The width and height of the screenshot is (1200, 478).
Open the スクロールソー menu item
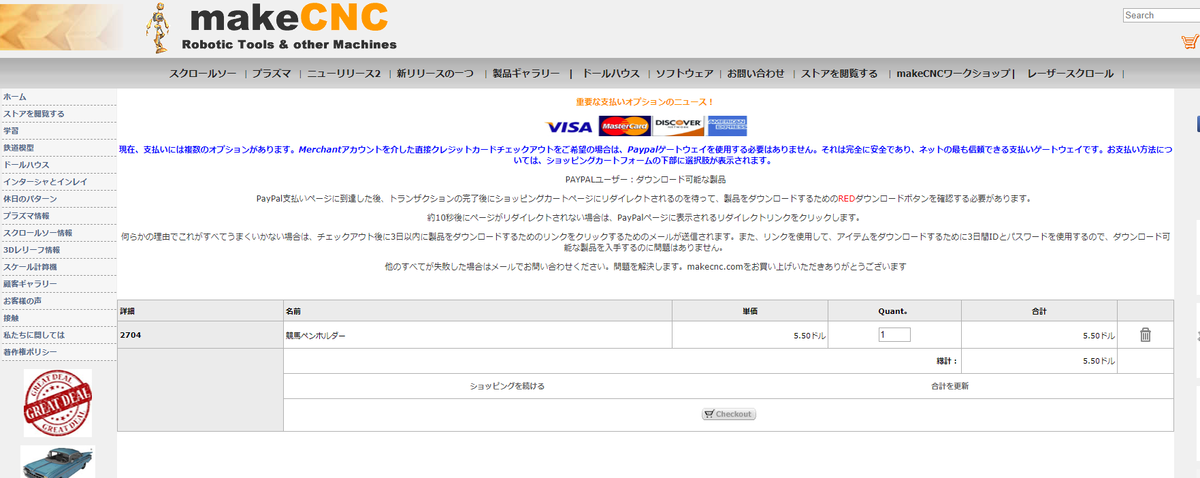tap(203, 73)
